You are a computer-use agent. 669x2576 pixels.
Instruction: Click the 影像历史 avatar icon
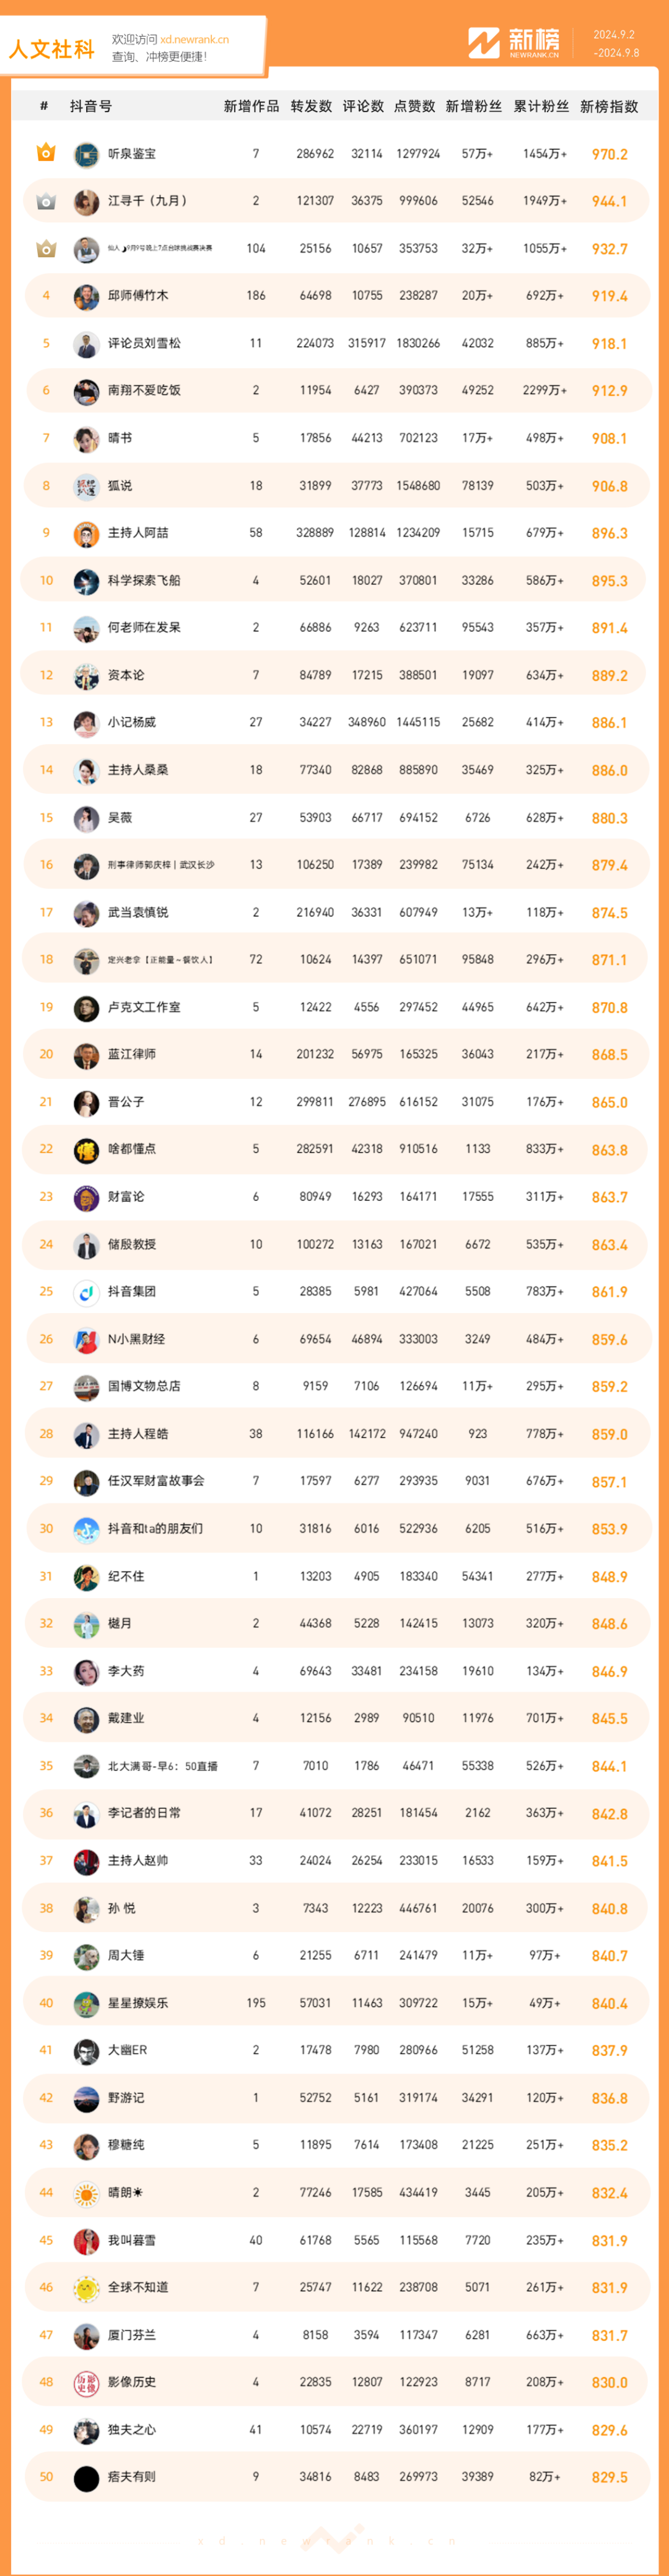click(x=86, y=2382)
